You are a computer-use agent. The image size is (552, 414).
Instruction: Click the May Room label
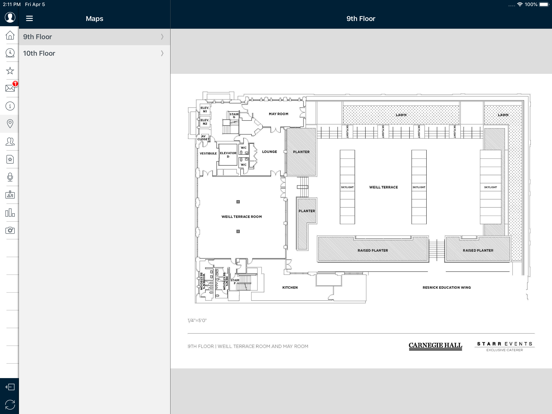pyautogui.click(x=278, y=114)
